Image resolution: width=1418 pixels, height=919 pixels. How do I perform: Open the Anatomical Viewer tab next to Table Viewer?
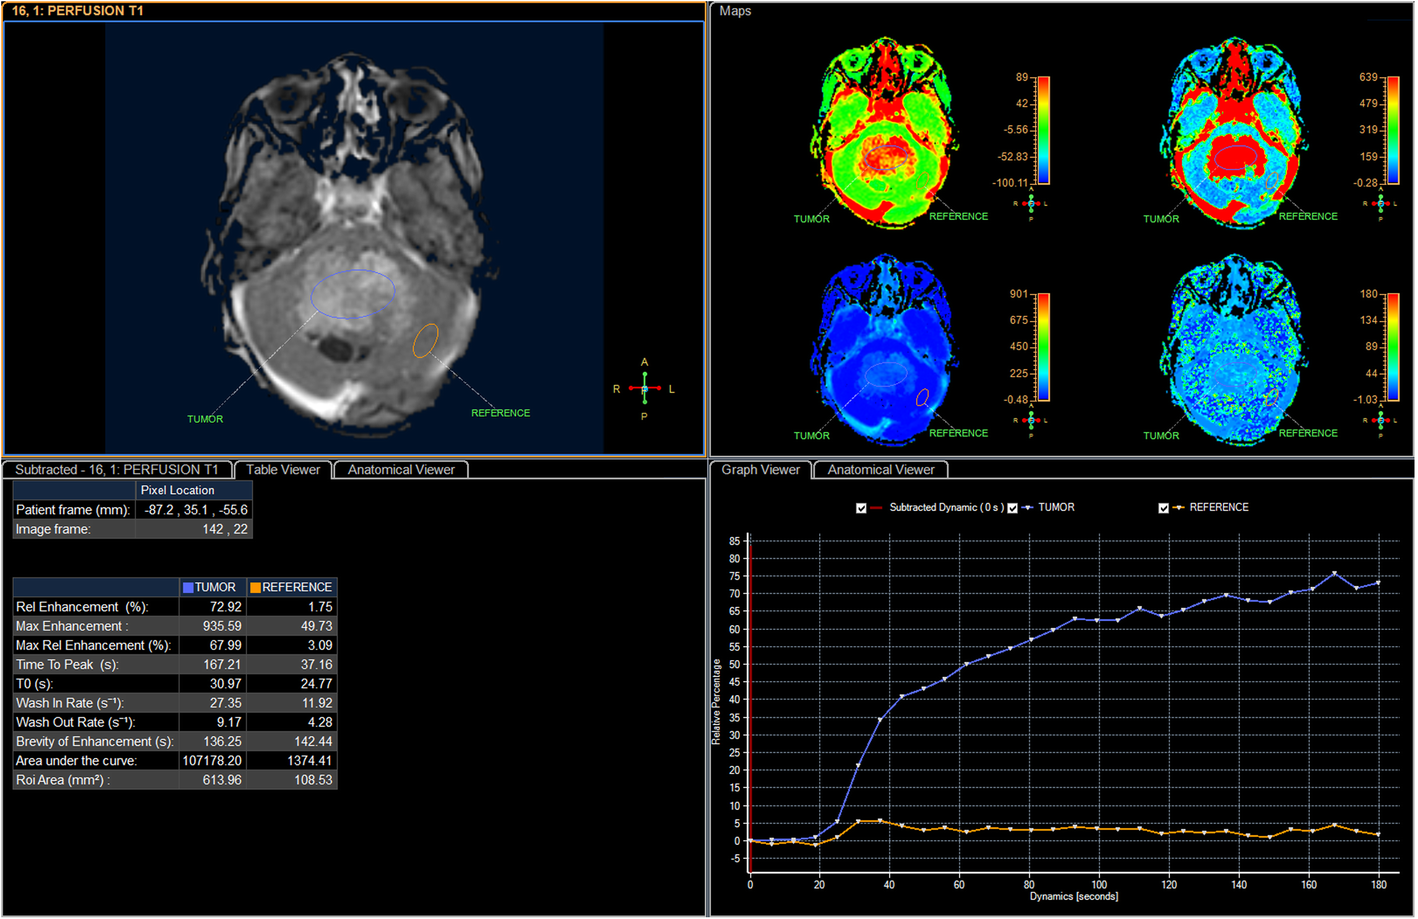pos(401,469)
